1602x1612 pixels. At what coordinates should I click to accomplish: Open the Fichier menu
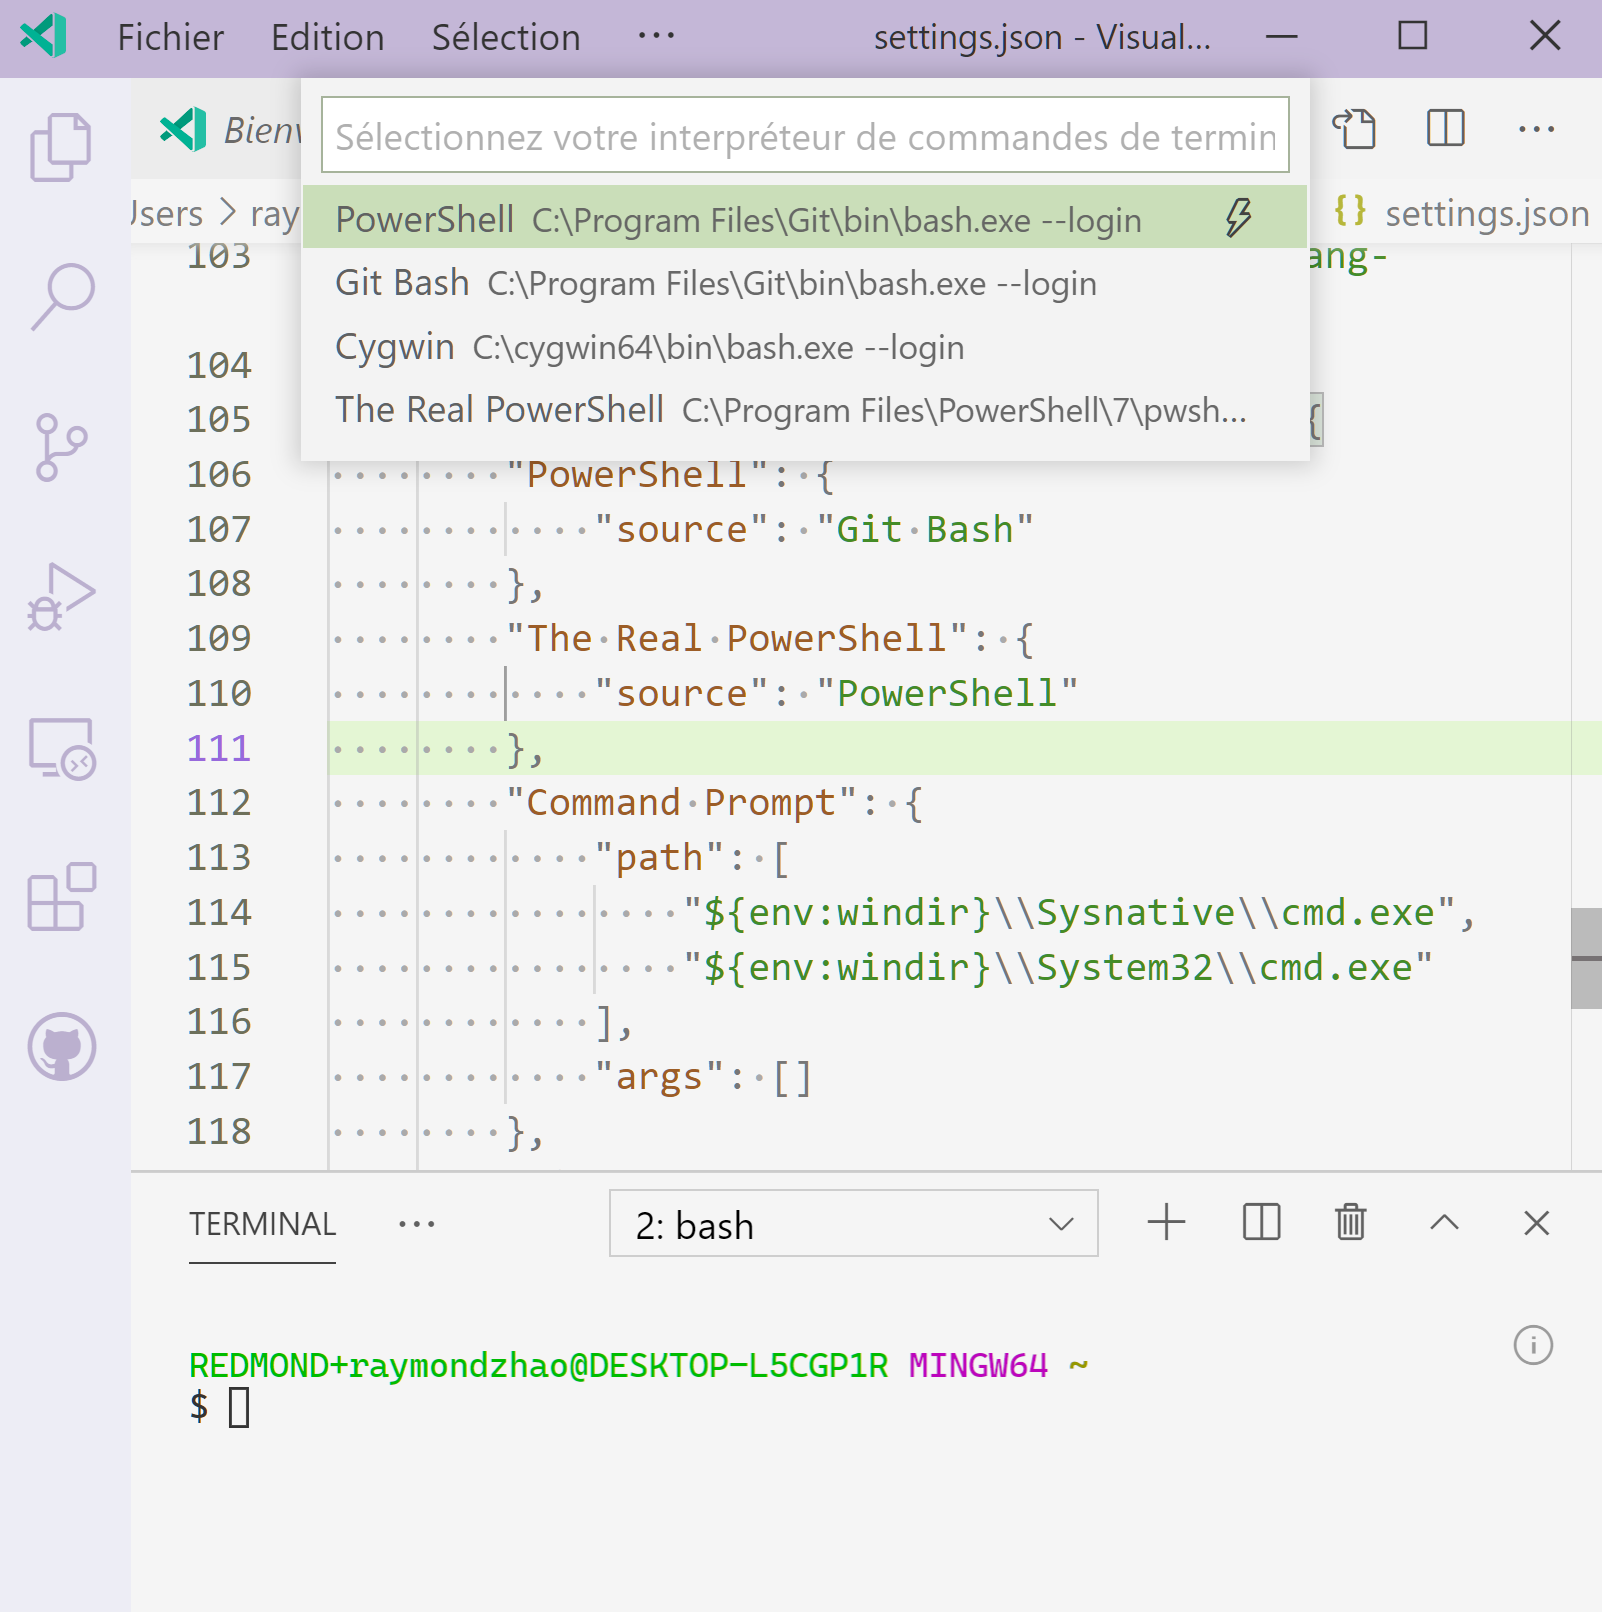171,38
